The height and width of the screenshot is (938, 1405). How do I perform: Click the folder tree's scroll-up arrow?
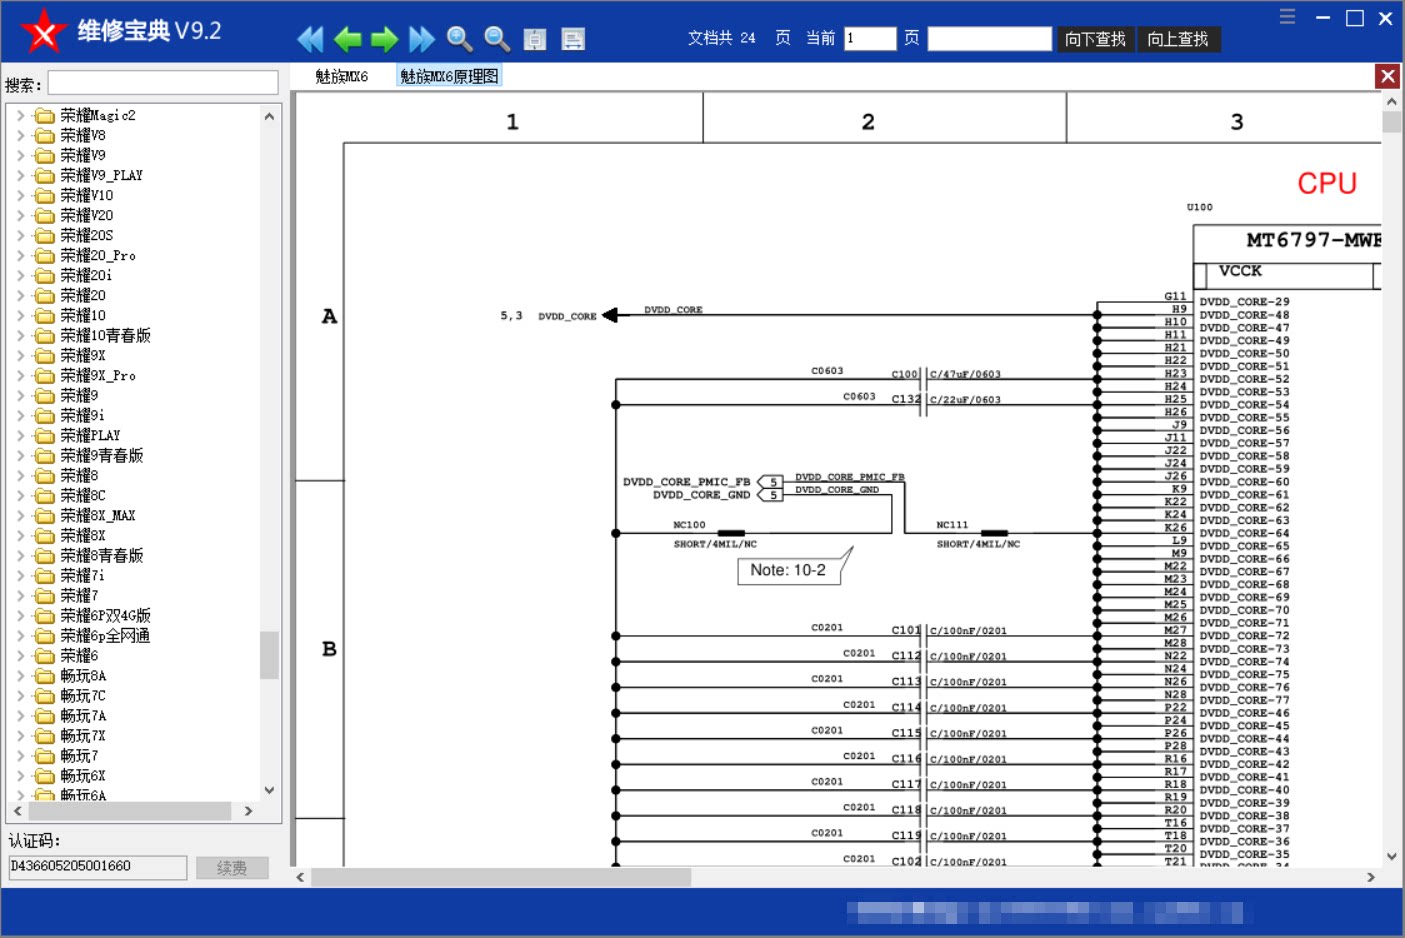[269, 116]
